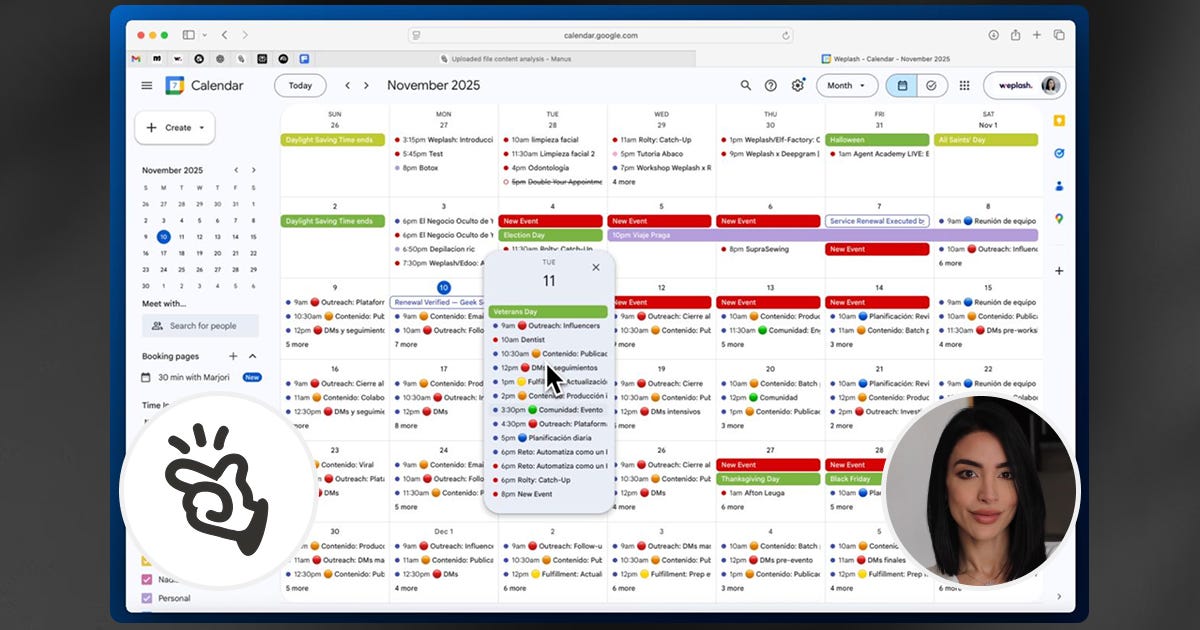
Task: Go back in Safari
Action: 225,35
